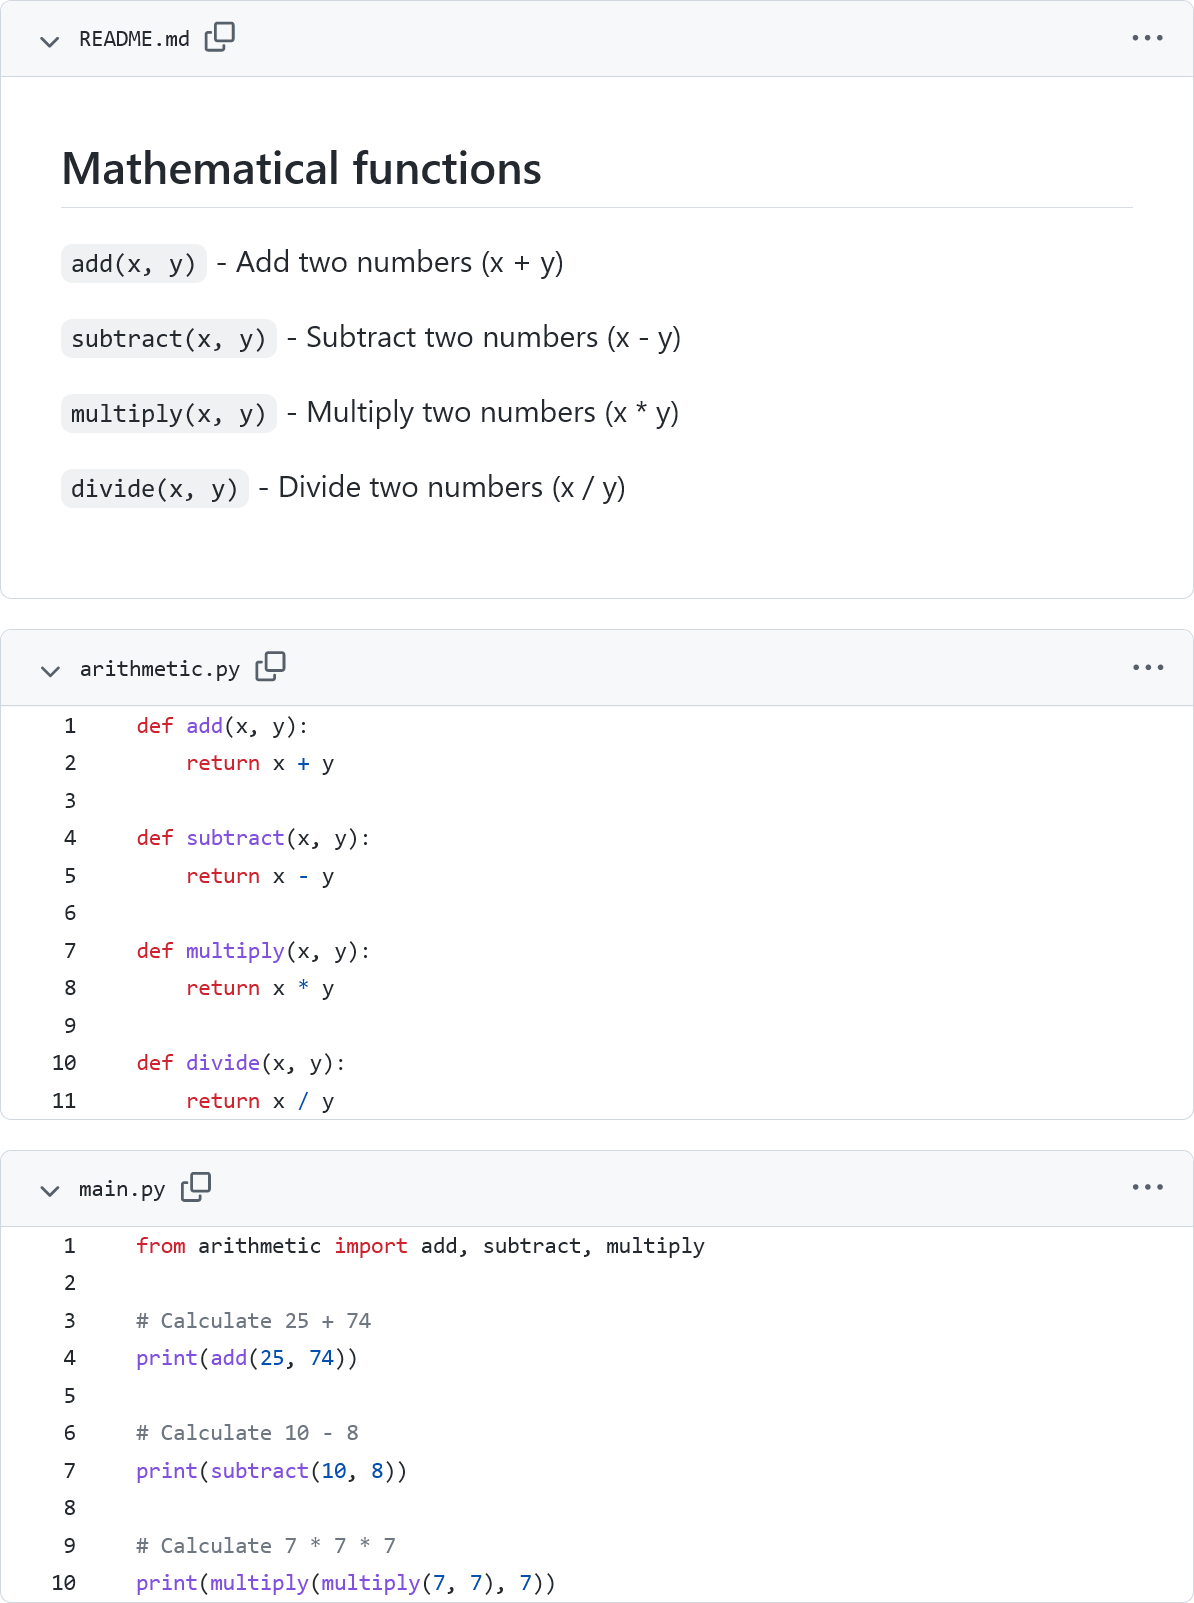Click the subtract(x, y) inline code

[x=168, y=339]
